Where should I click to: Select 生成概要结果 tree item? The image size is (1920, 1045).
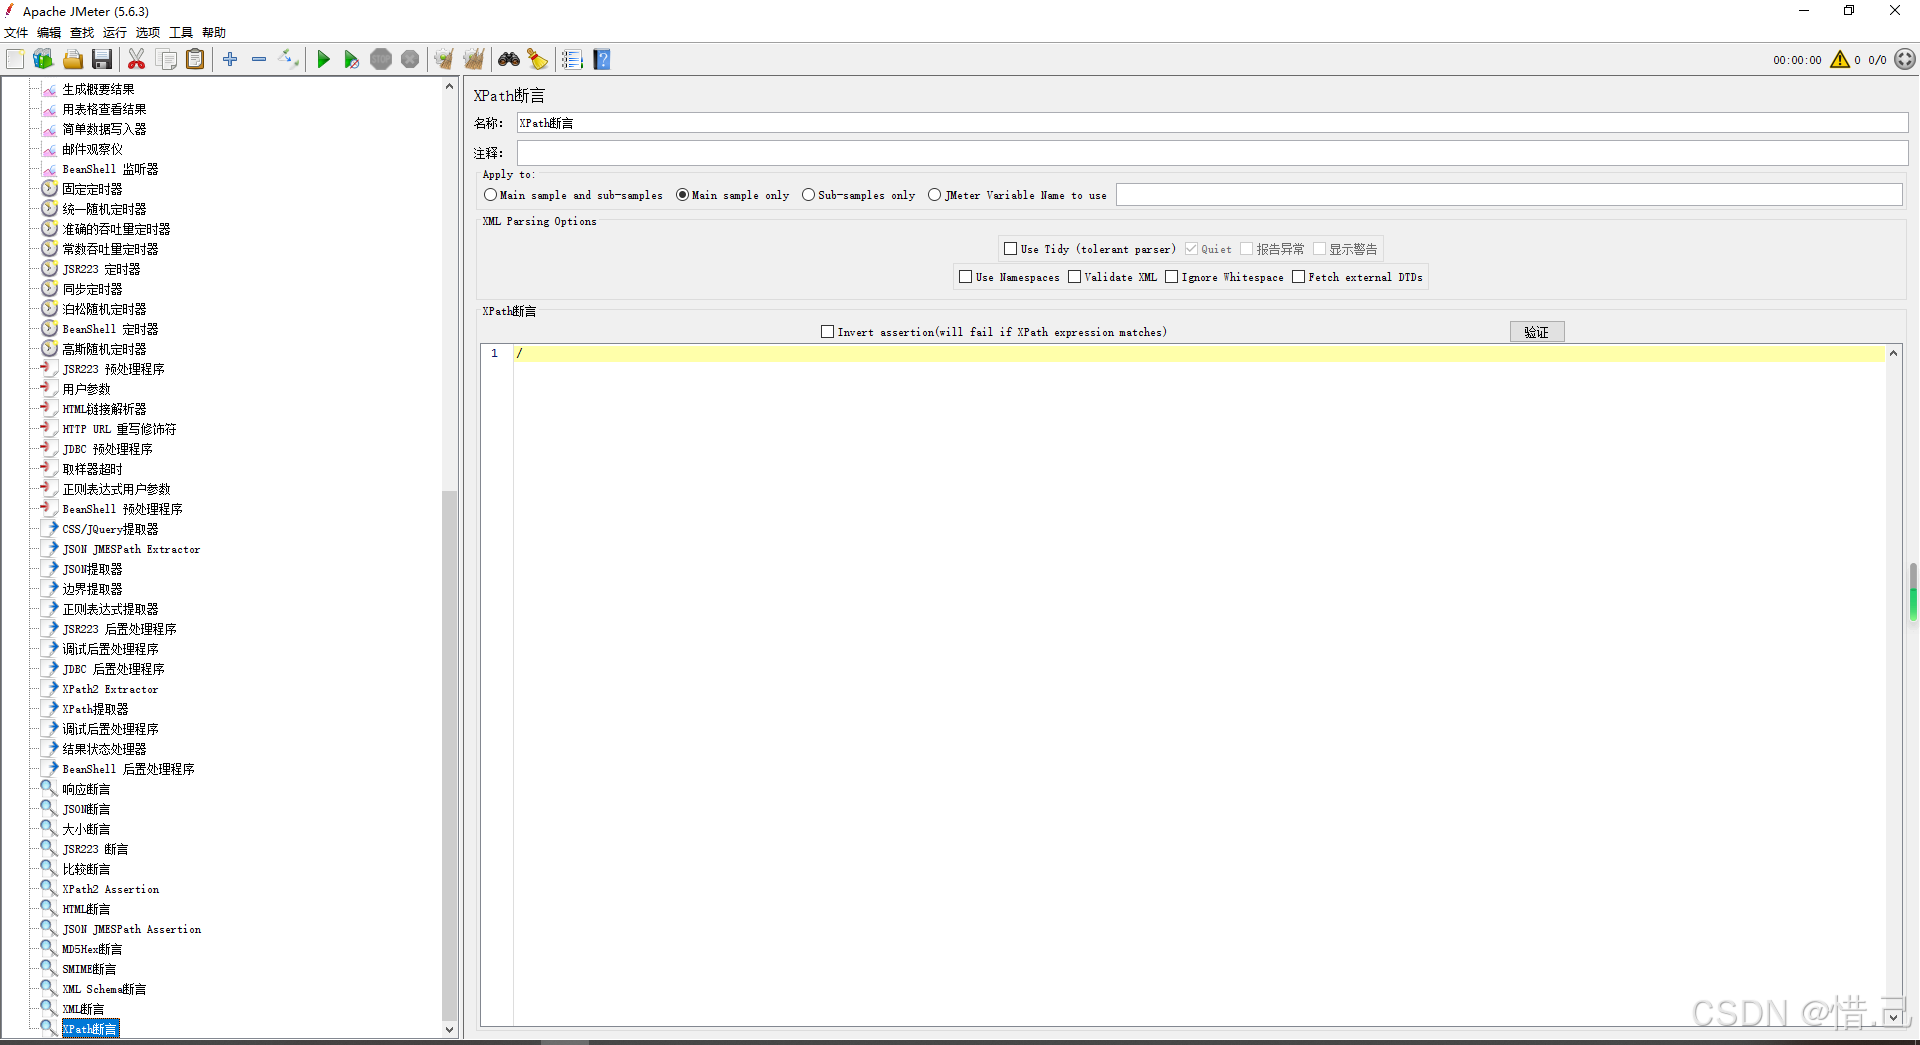point(98,89)
